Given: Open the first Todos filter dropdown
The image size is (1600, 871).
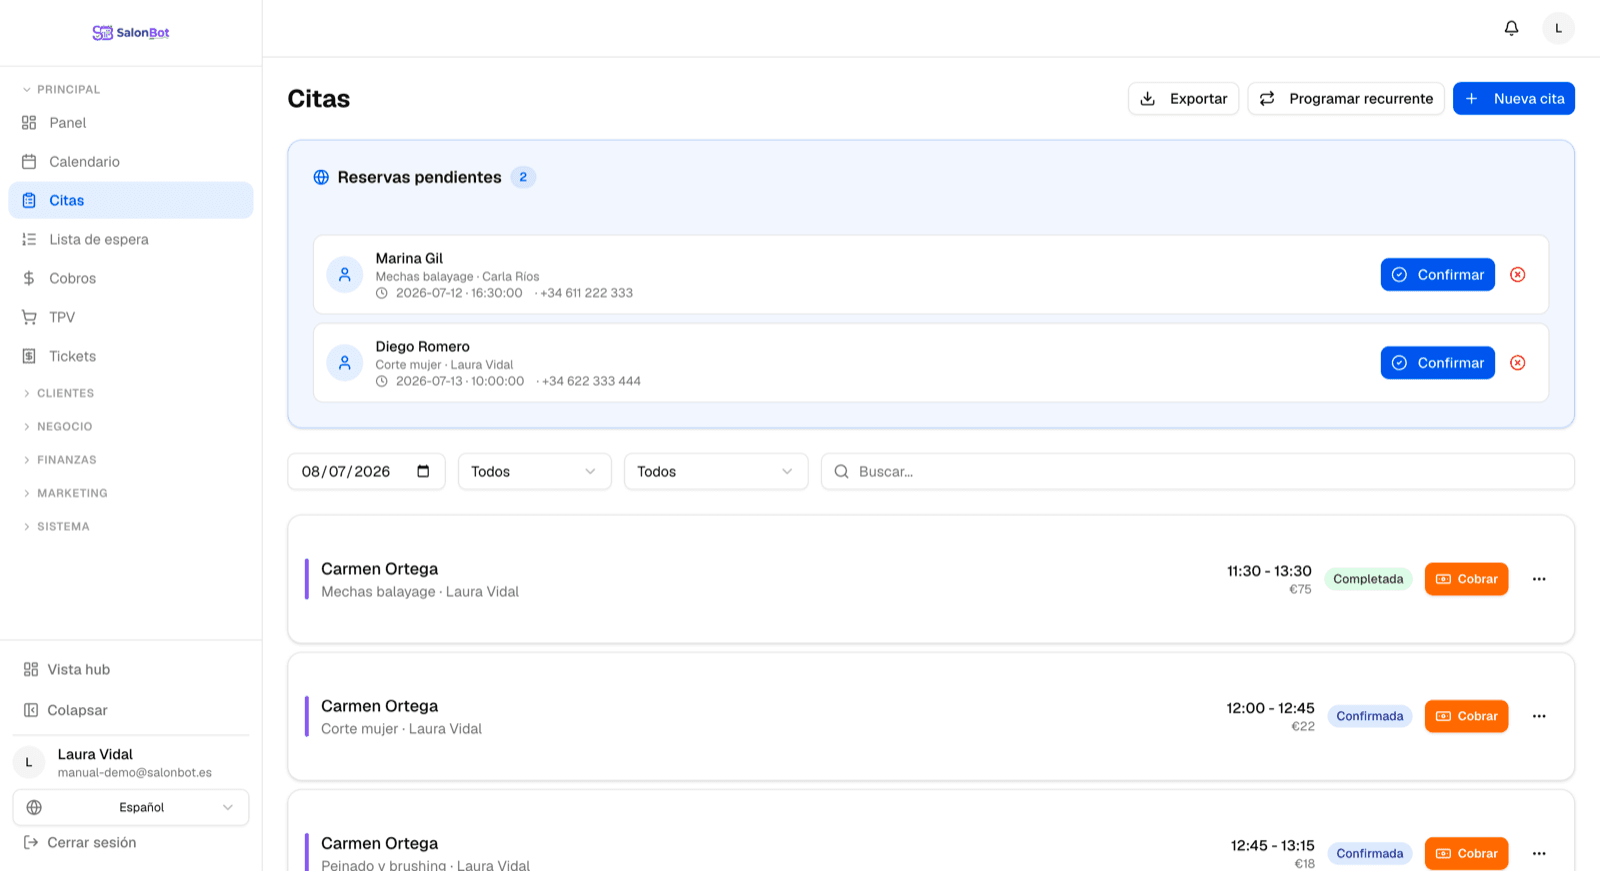Looking at the screenshot, I should 534,472.
